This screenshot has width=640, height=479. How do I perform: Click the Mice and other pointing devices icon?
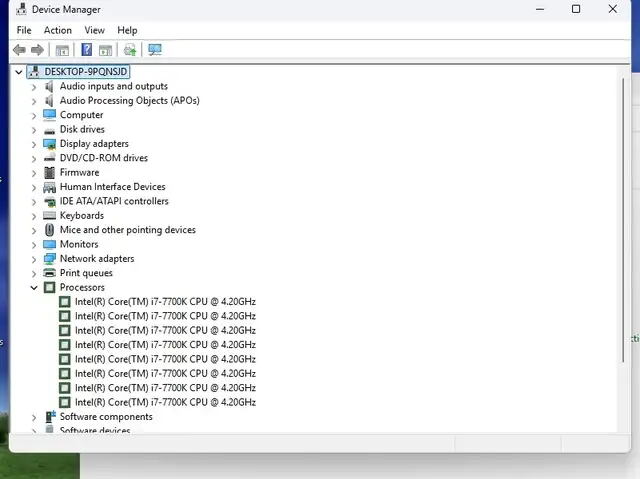(49, 230)
